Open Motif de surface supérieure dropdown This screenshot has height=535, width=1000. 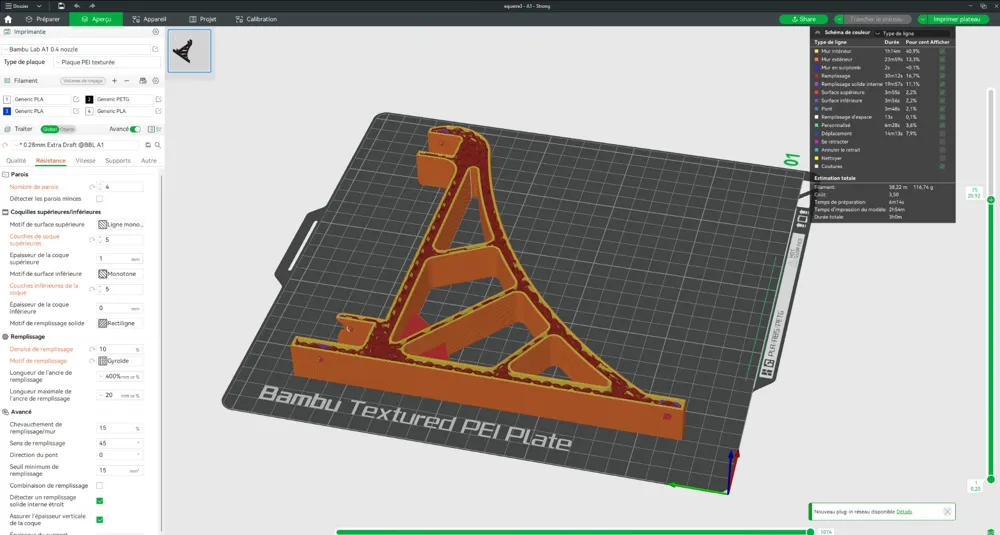click(x=120, y=224)
